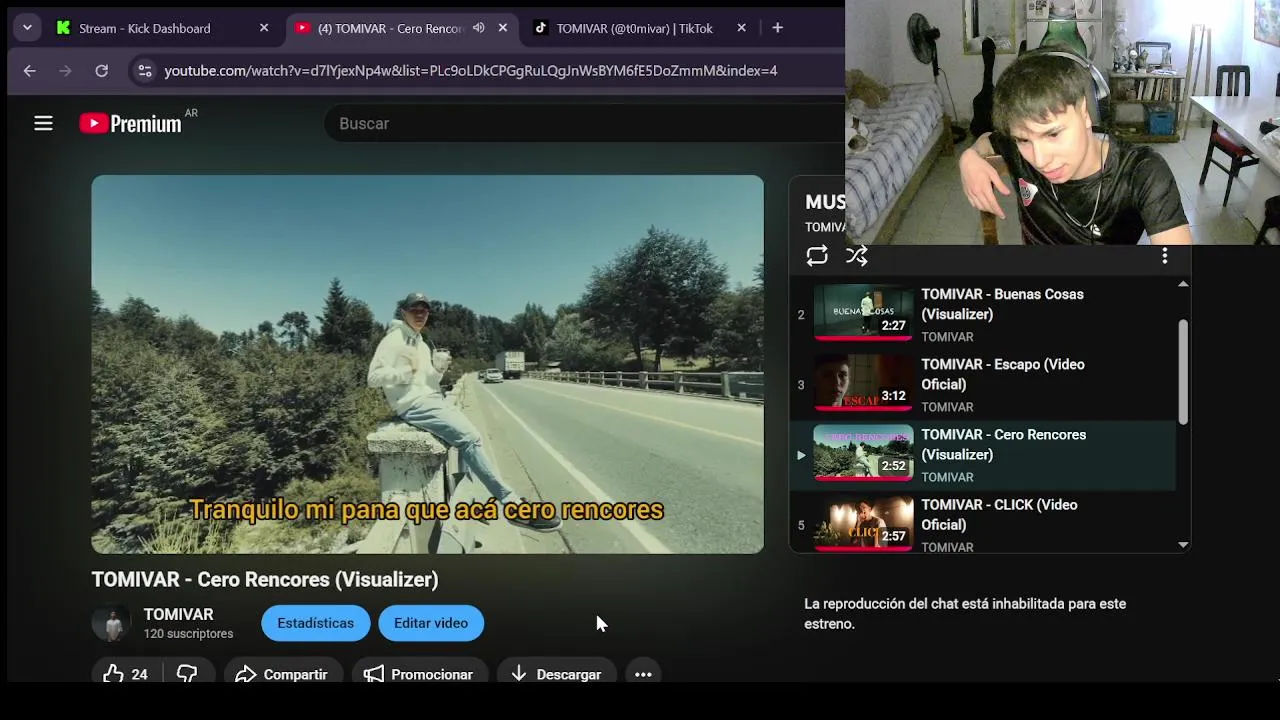1280x720 pixels.
Task: Open TOMIVAR - CLICK (Video Oficial) title
Action: click(x=999, y=514)
